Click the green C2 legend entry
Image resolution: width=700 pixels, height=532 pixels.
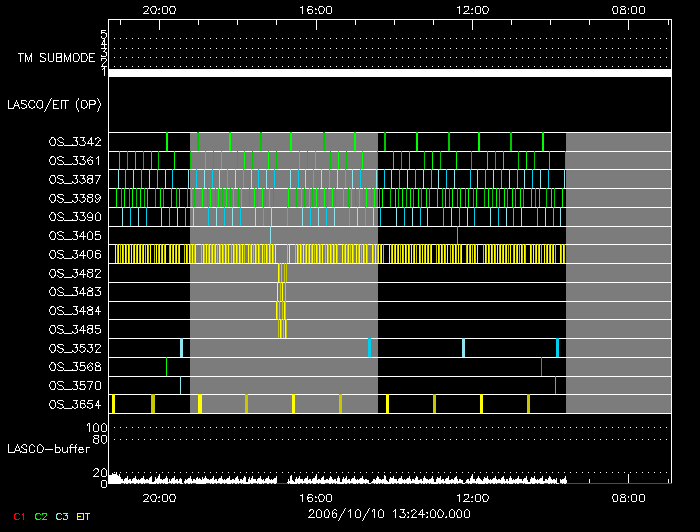tap(41, 515)
